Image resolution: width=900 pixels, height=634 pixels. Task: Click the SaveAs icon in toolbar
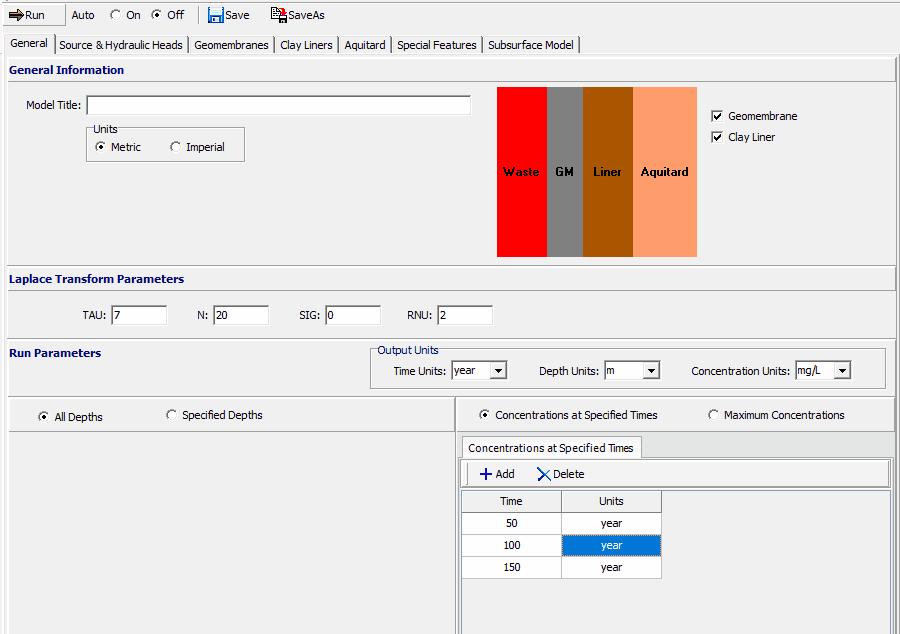click(279, 15)
